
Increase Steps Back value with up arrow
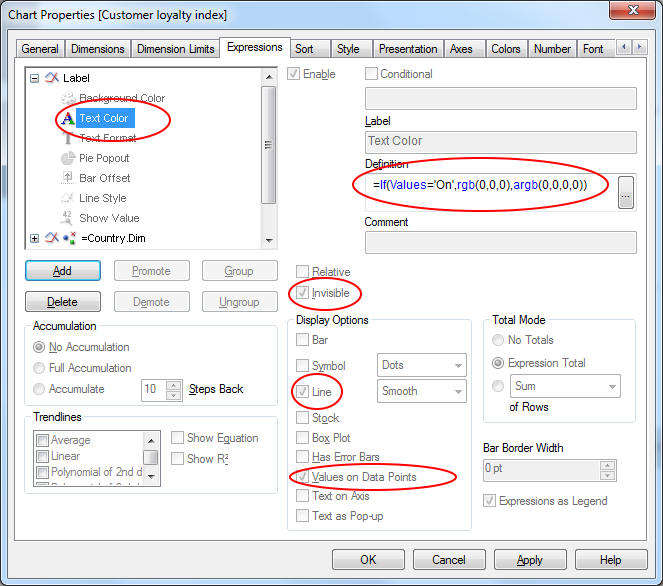click(173, 385)
